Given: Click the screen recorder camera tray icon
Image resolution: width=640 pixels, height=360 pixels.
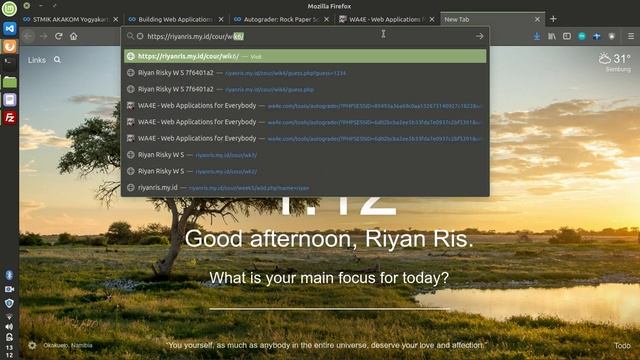Looking at the screenshot, I should [9, 289].
